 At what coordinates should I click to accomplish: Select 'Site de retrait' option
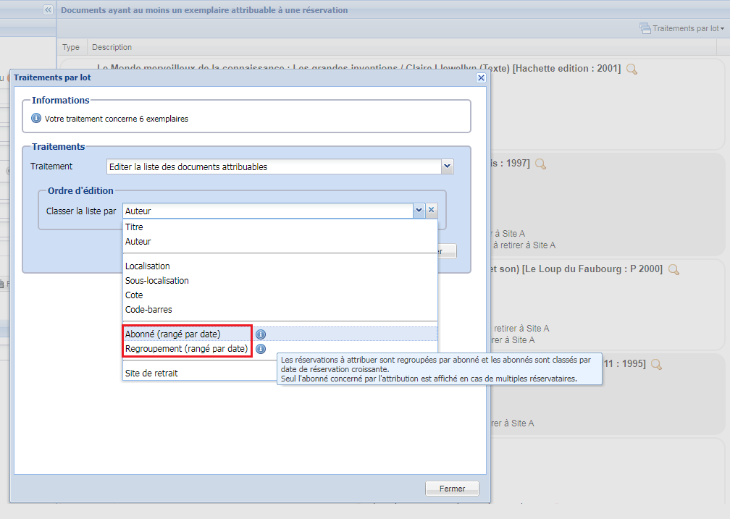(151, 373)
